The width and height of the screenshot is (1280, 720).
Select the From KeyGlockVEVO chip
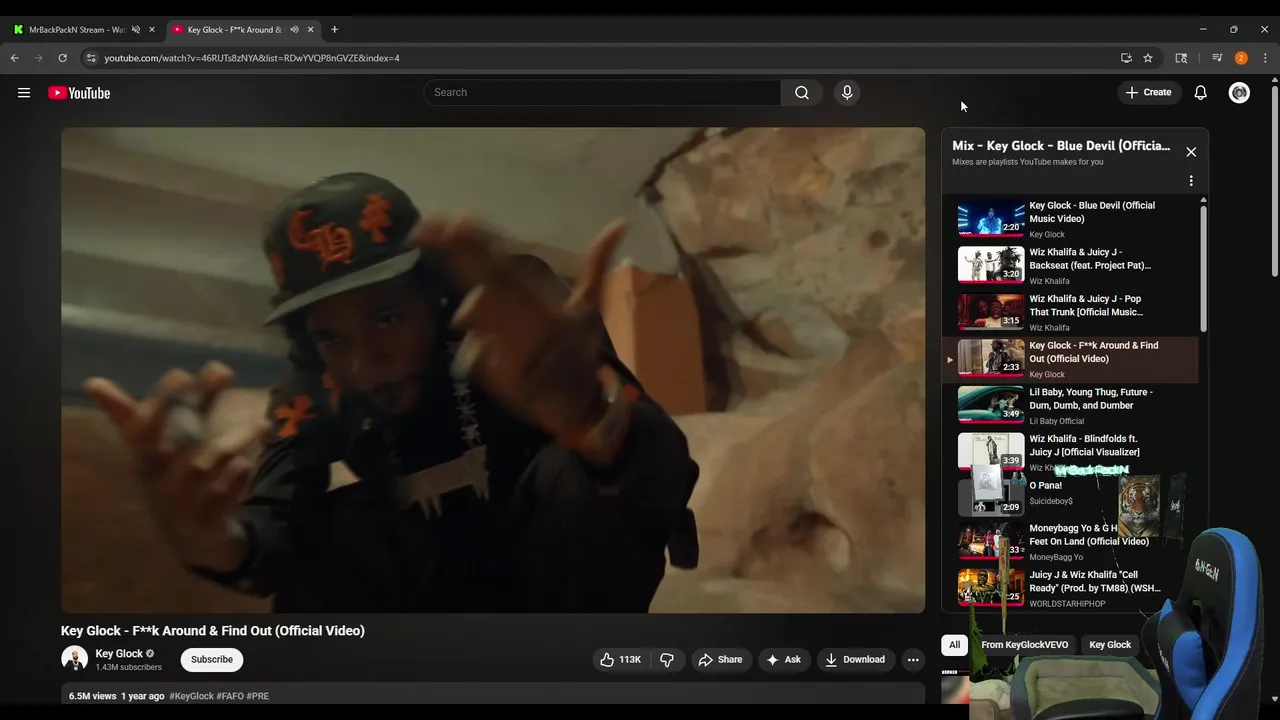pos(1024,645)
